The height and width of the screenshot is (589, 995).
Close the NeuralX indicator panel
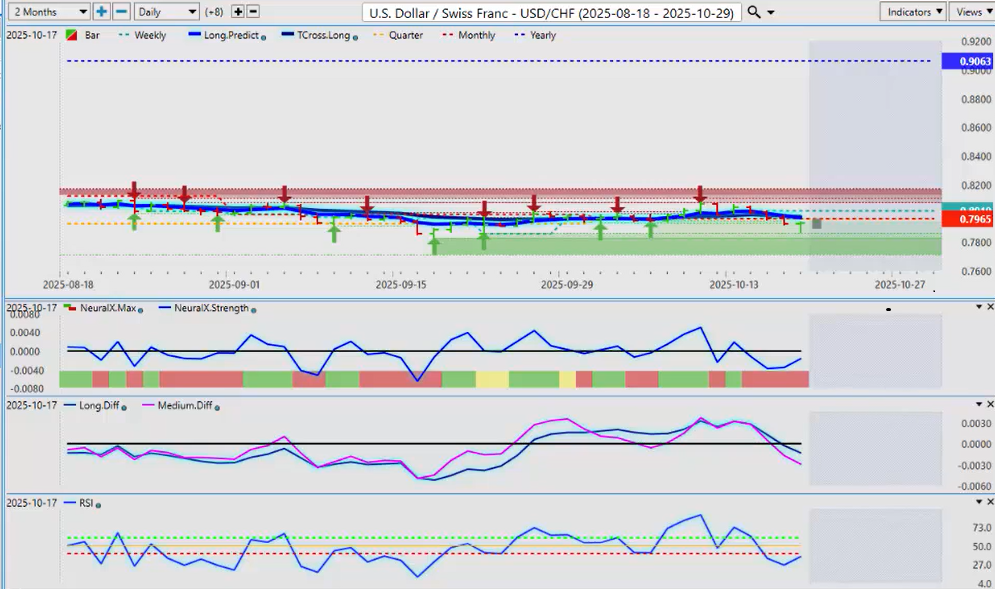click(989, 306)
